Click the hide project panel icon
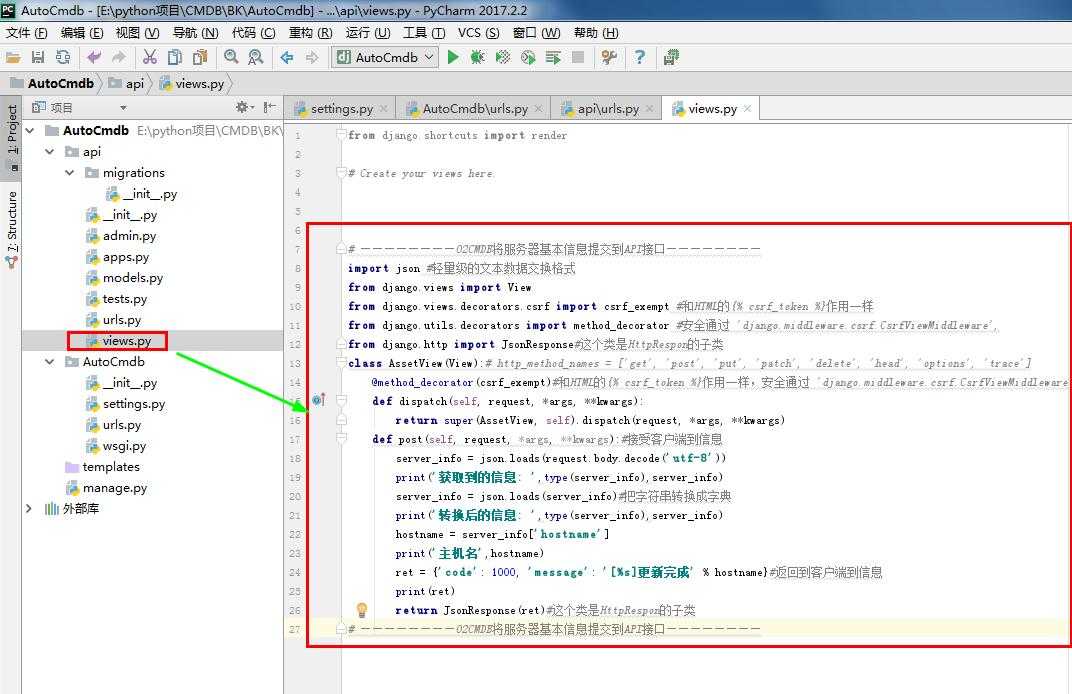 tap(269, 107)
